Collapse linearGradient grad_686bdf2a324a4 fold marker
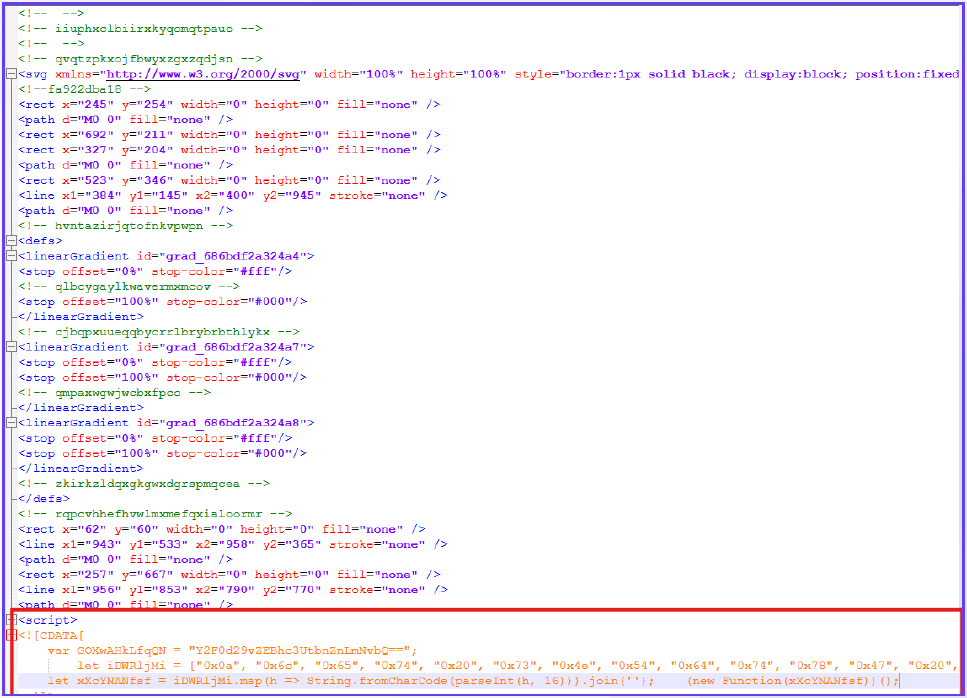The width and height of the screenshot is (967, 698). (x=10, y=256)
